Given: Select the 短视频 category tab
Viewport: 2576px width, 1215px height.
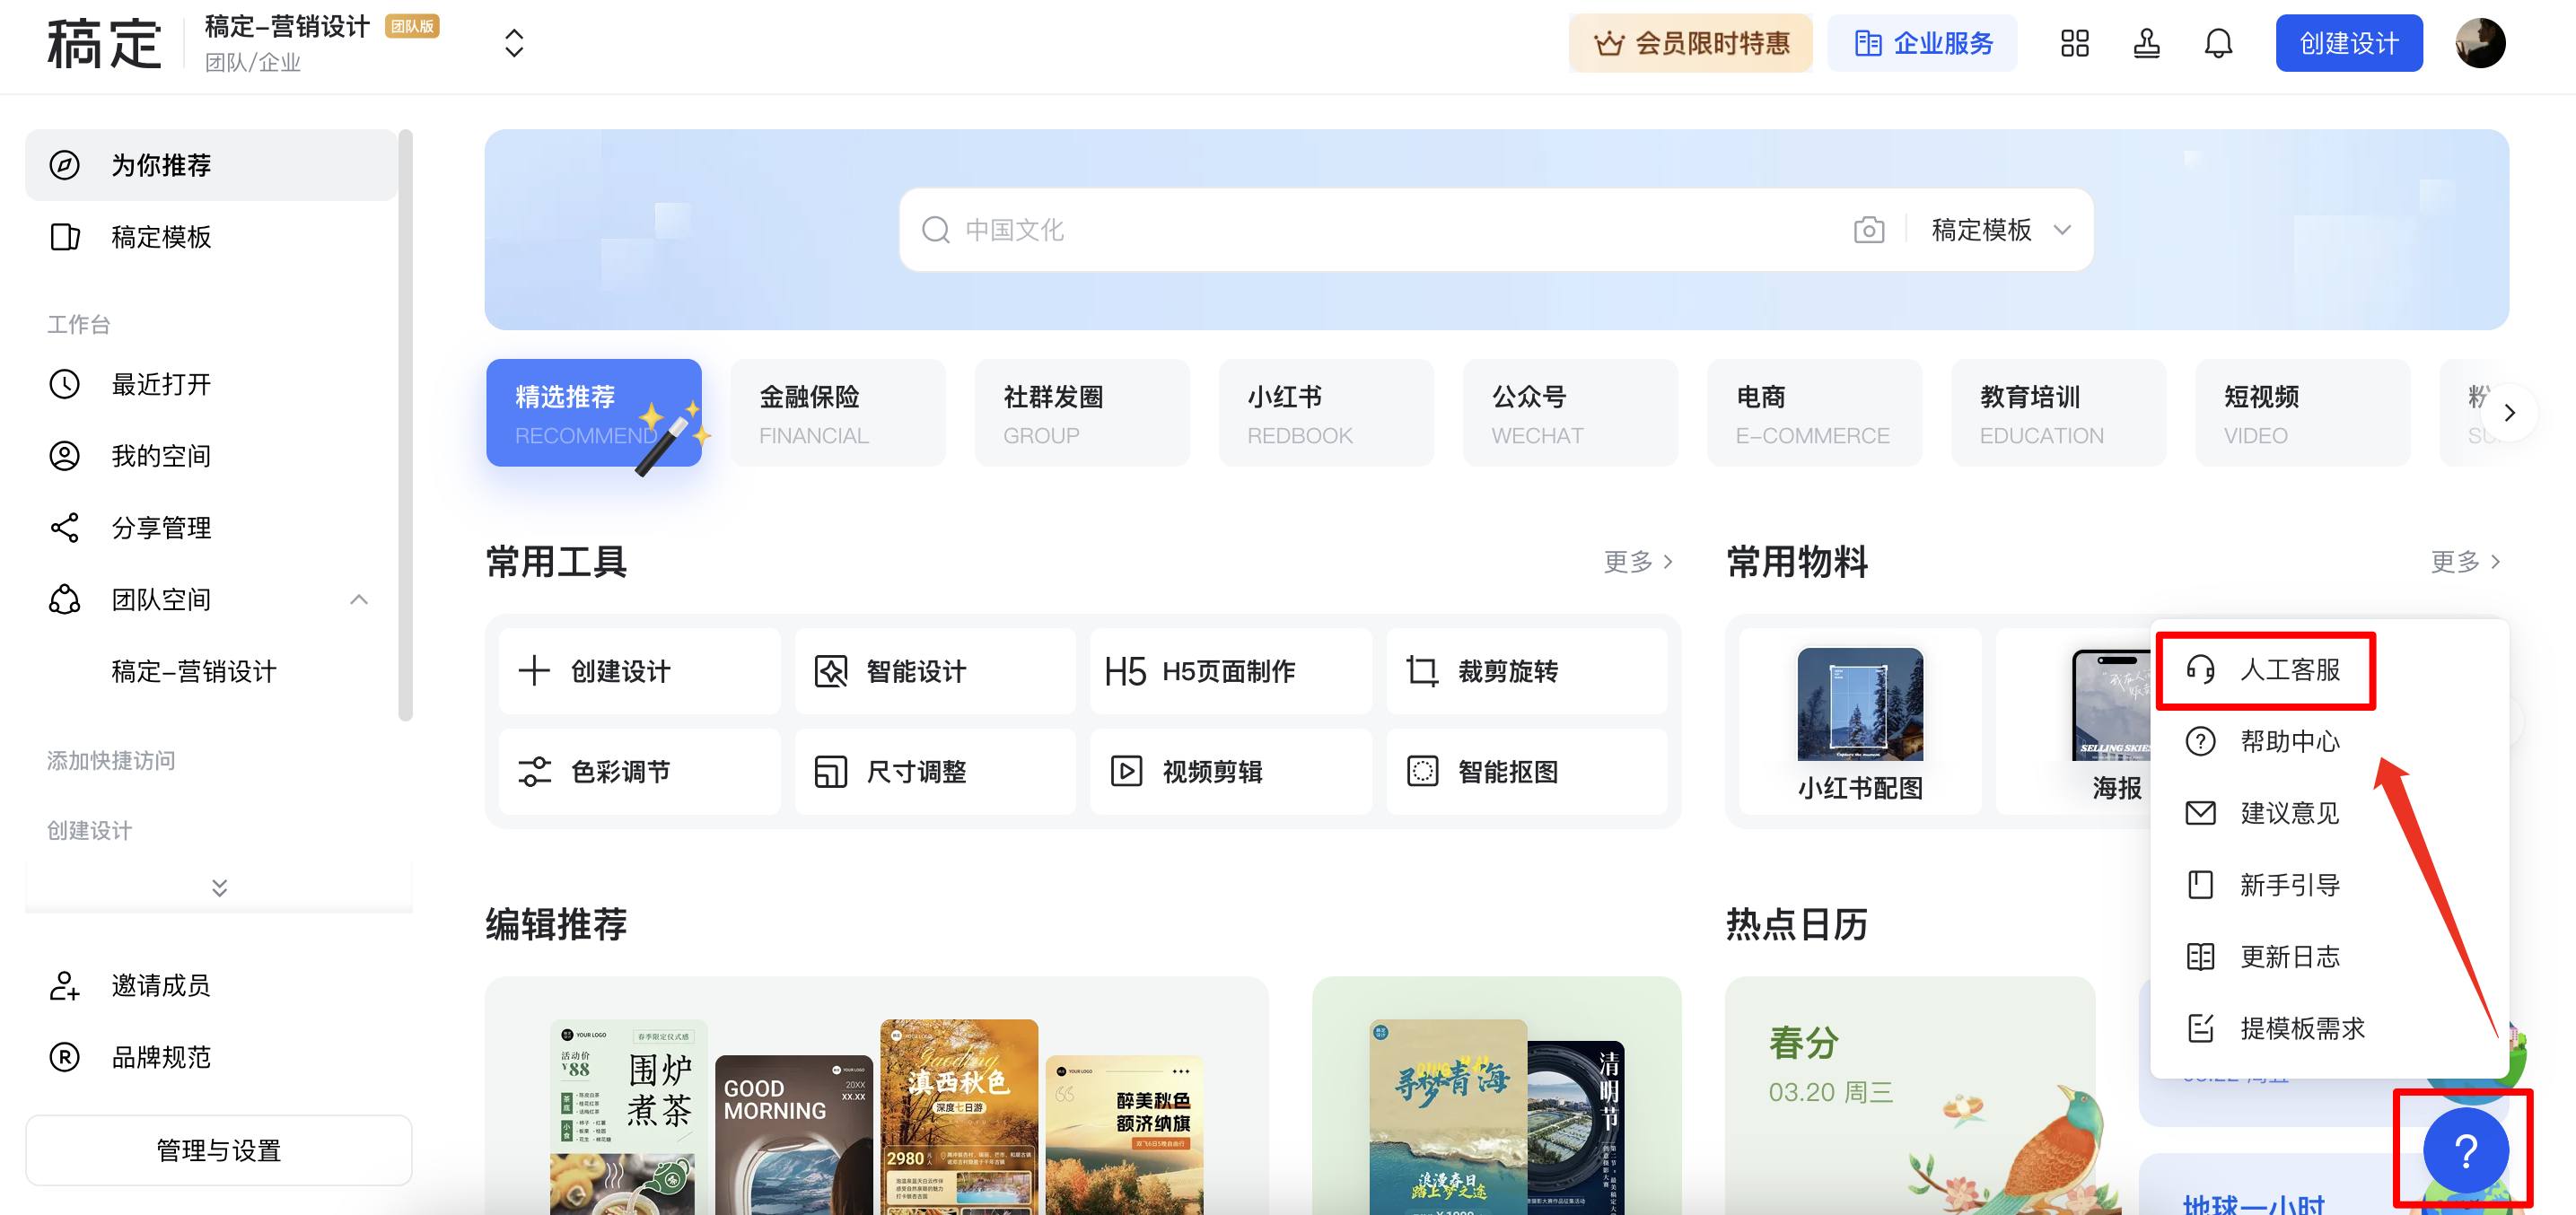Looking at the screenshot, I should point(2301,412).
